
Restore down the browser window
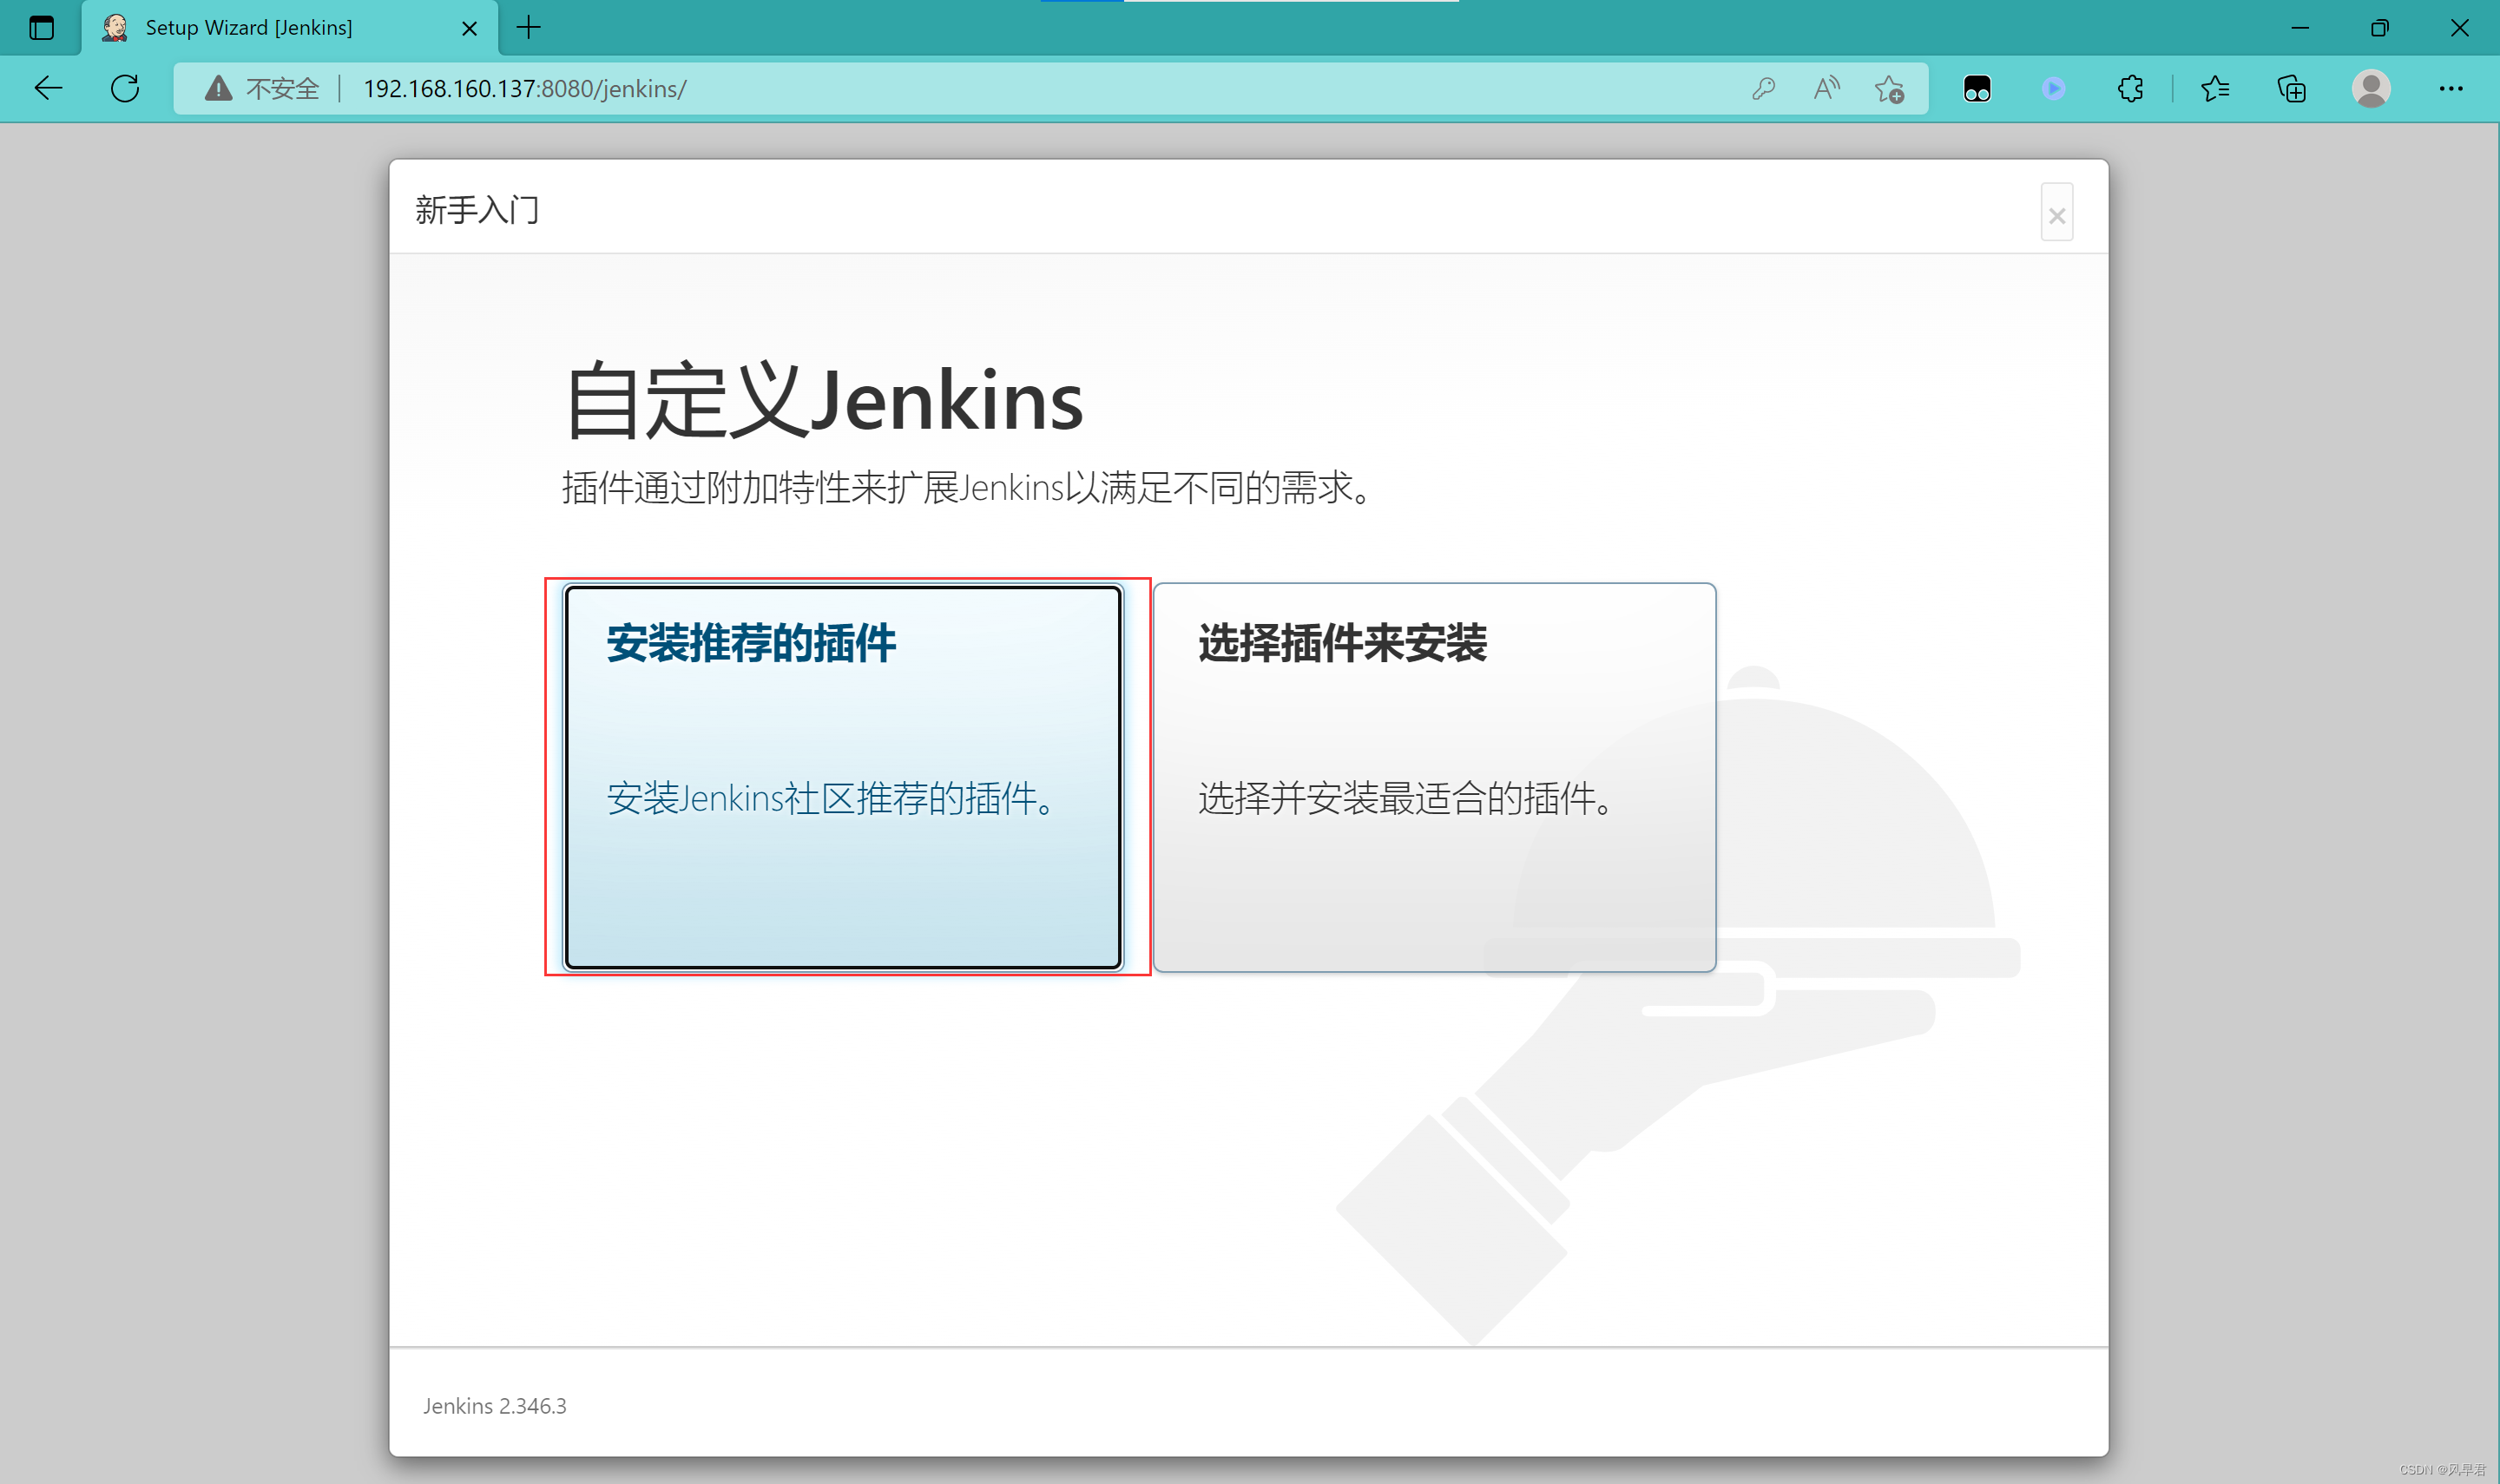[x=2380, y=27]
